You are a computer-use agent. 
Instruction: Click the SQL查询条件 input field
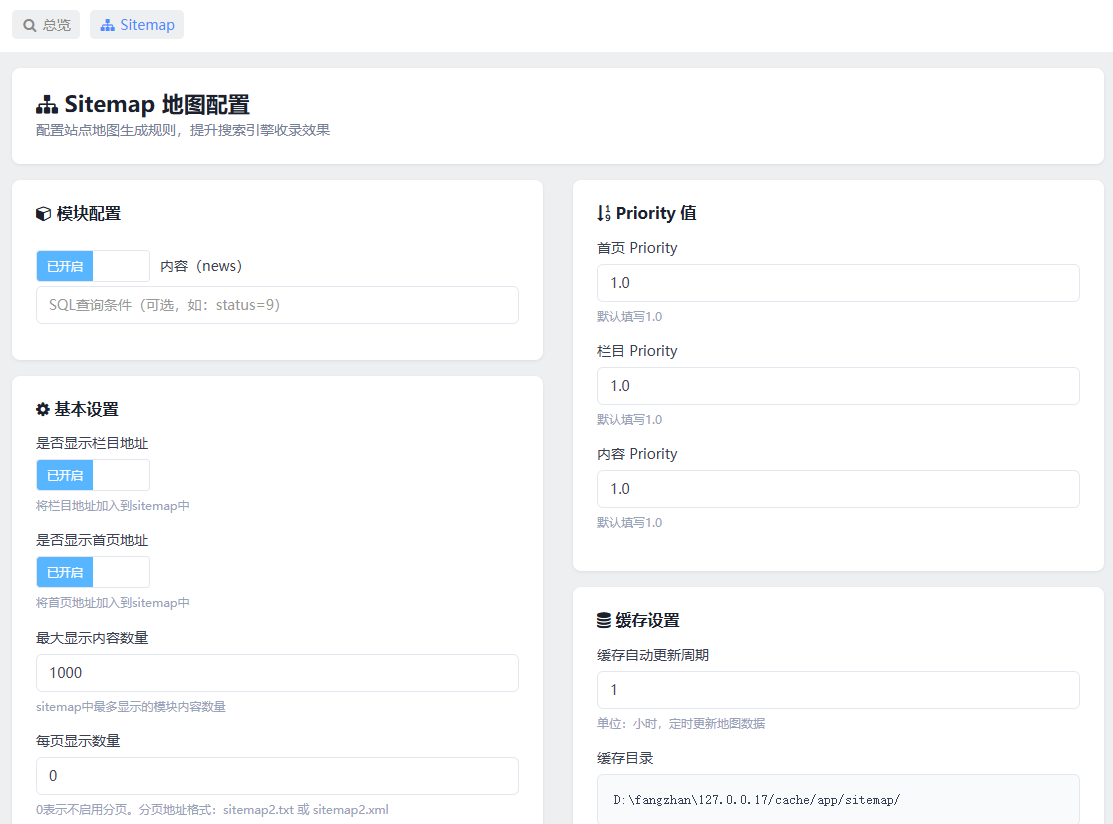click(278, 305)
